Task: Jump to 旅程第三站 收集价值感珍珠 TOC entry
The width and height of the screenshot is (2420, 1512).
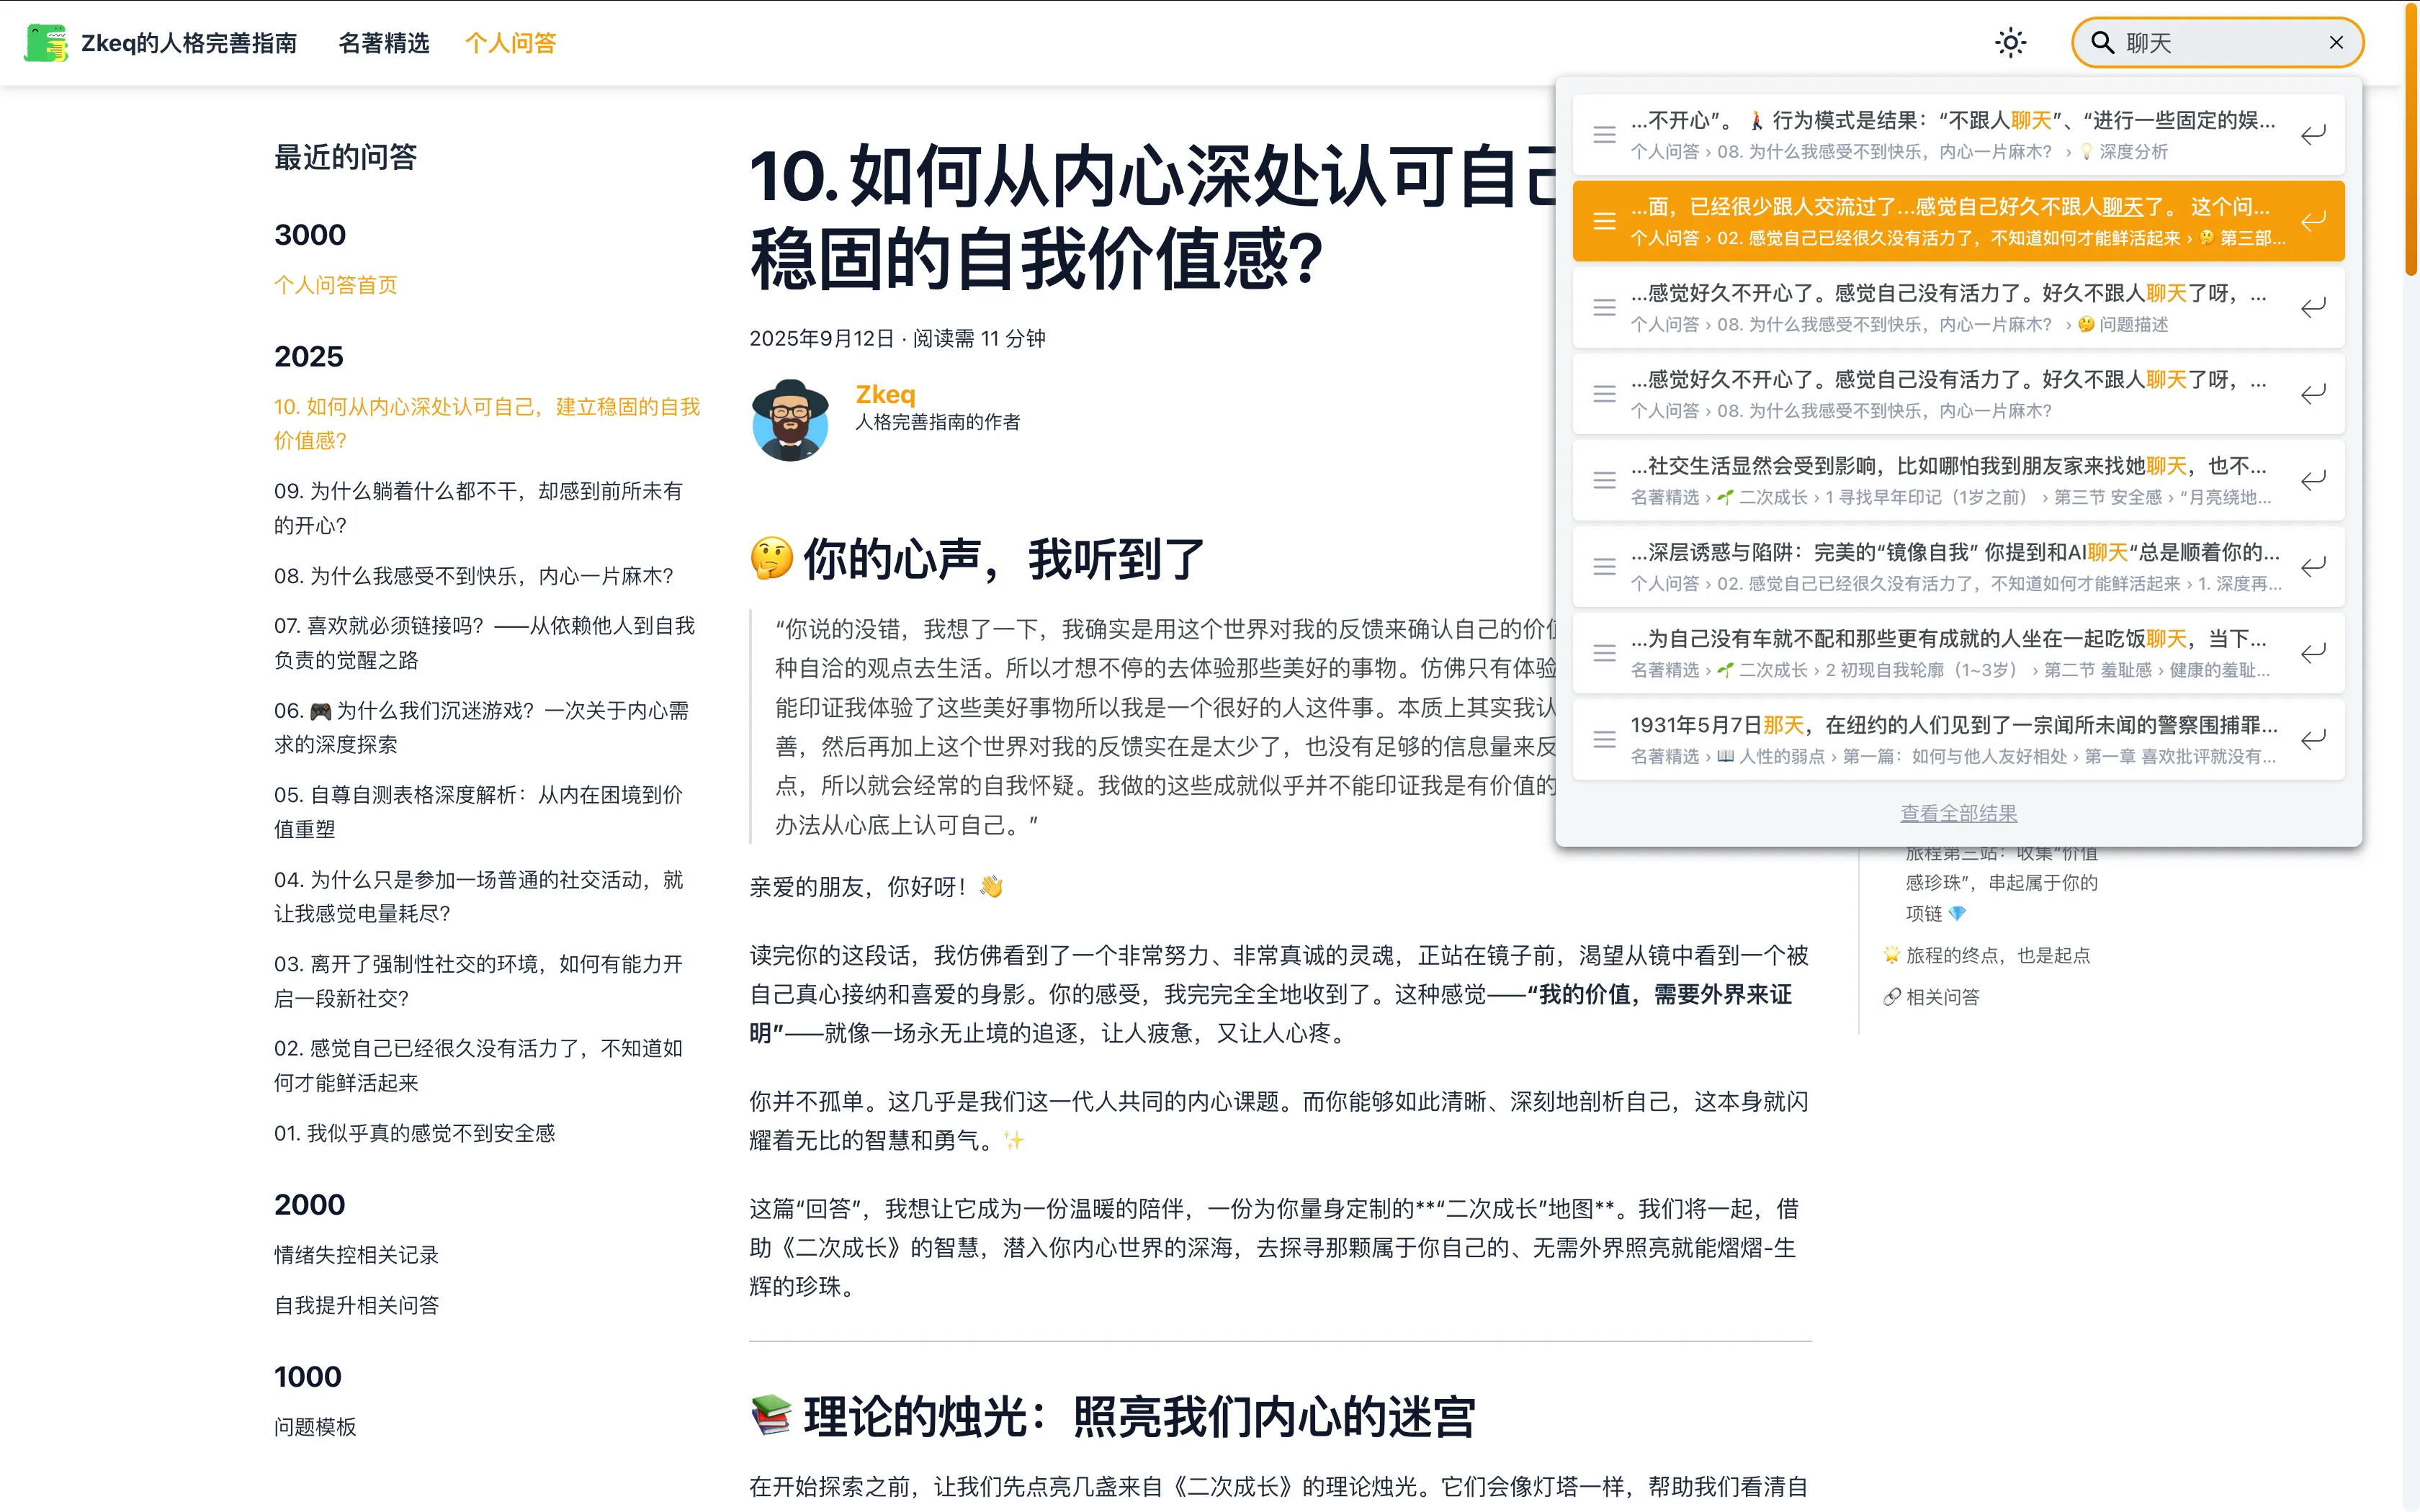Action: (x=2002, y=884)
